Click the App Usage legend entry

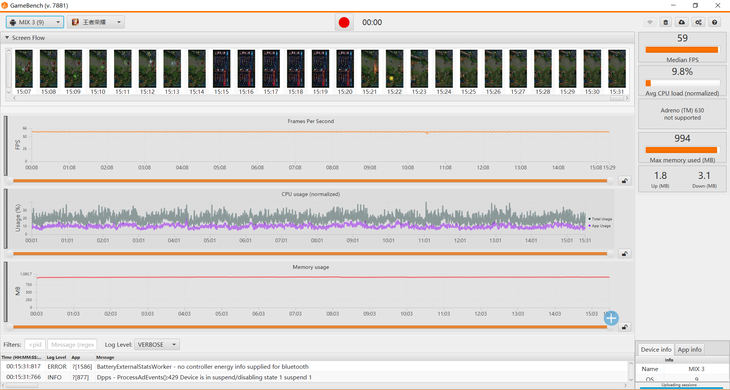pos(600,226)
